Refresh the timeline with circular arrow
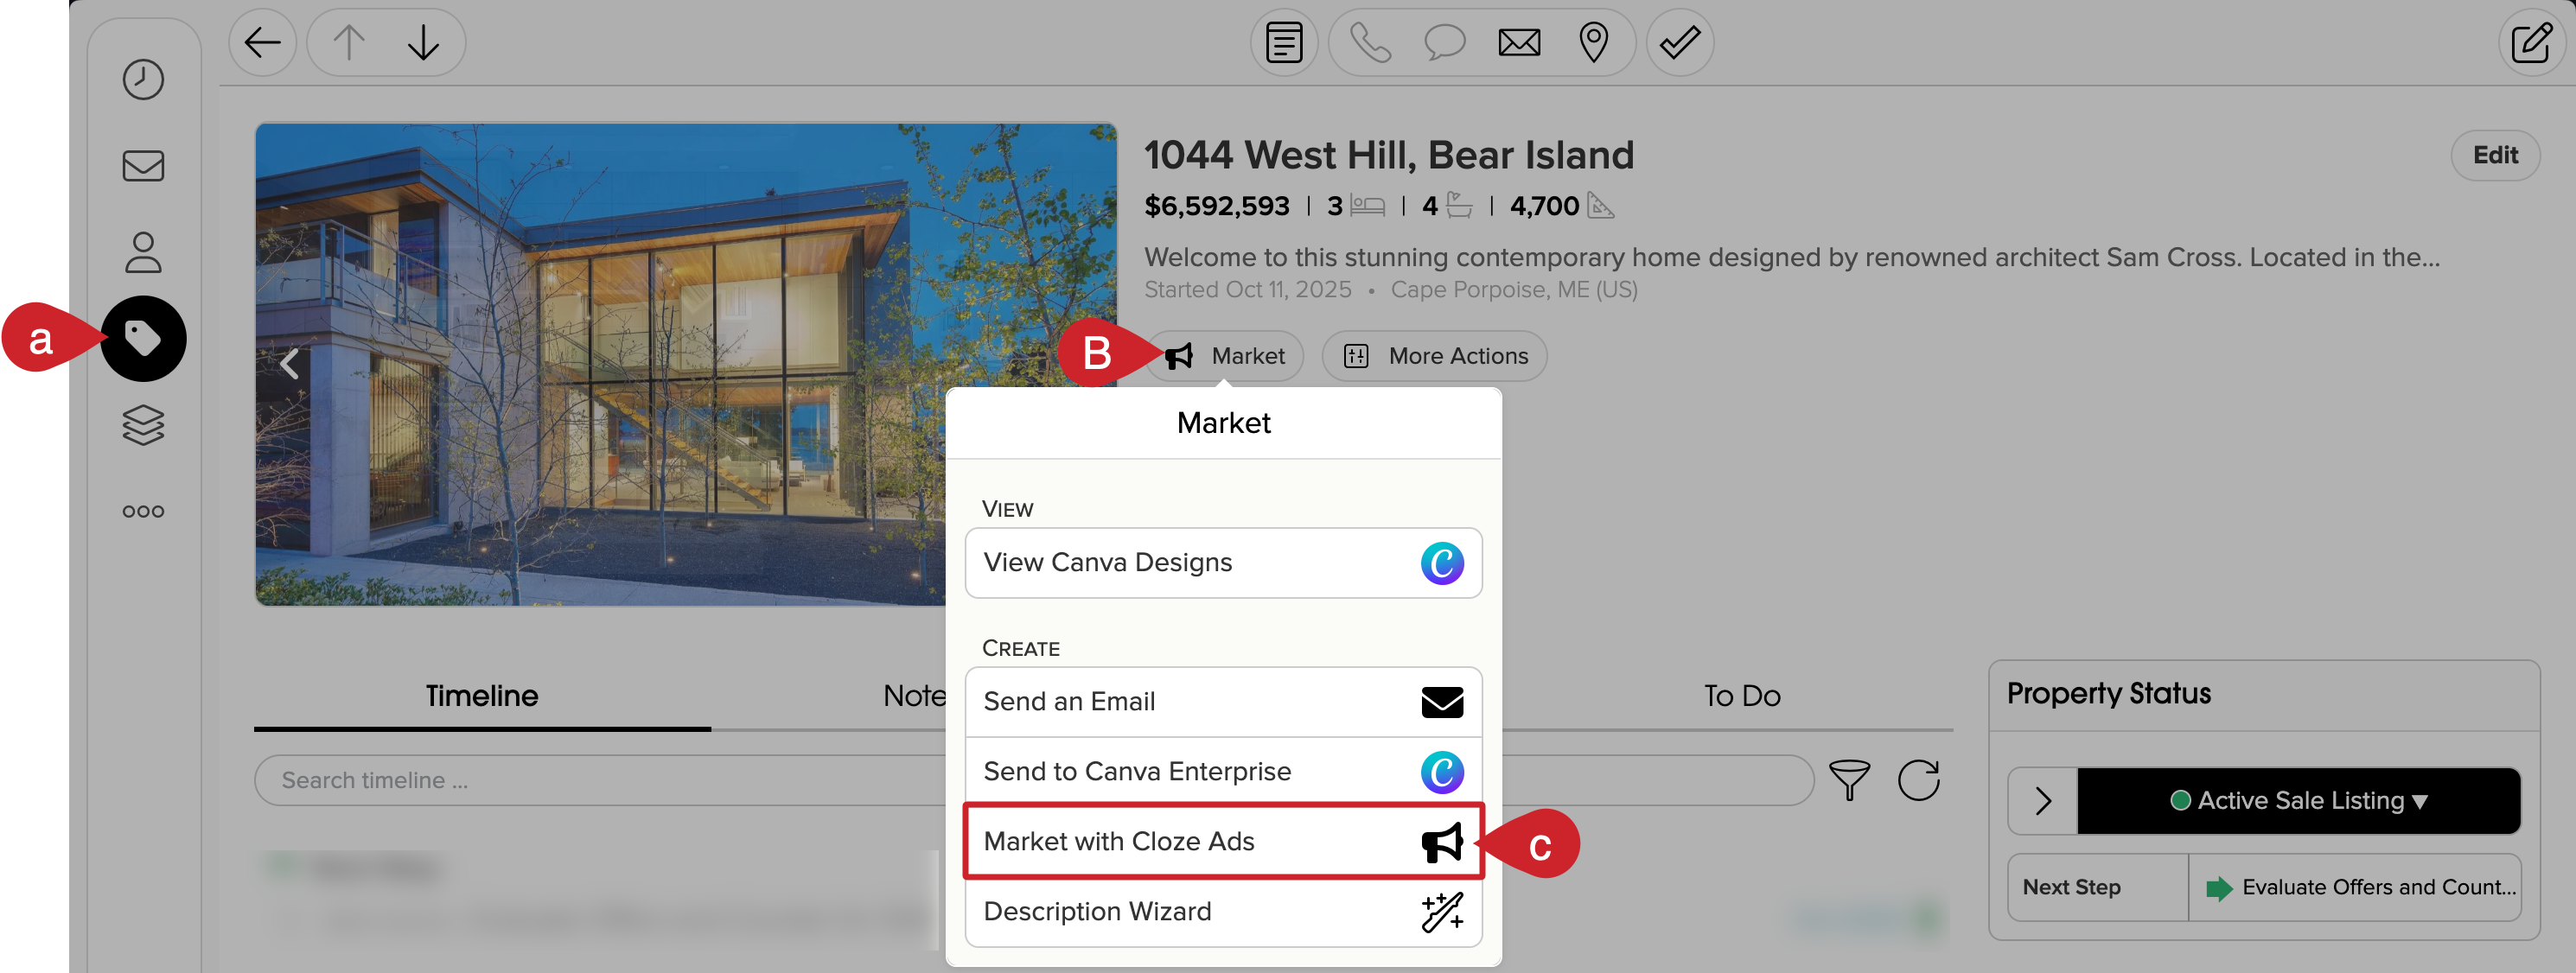Viewport: 2576px width, 973px height. click(x=1919, y=780)
